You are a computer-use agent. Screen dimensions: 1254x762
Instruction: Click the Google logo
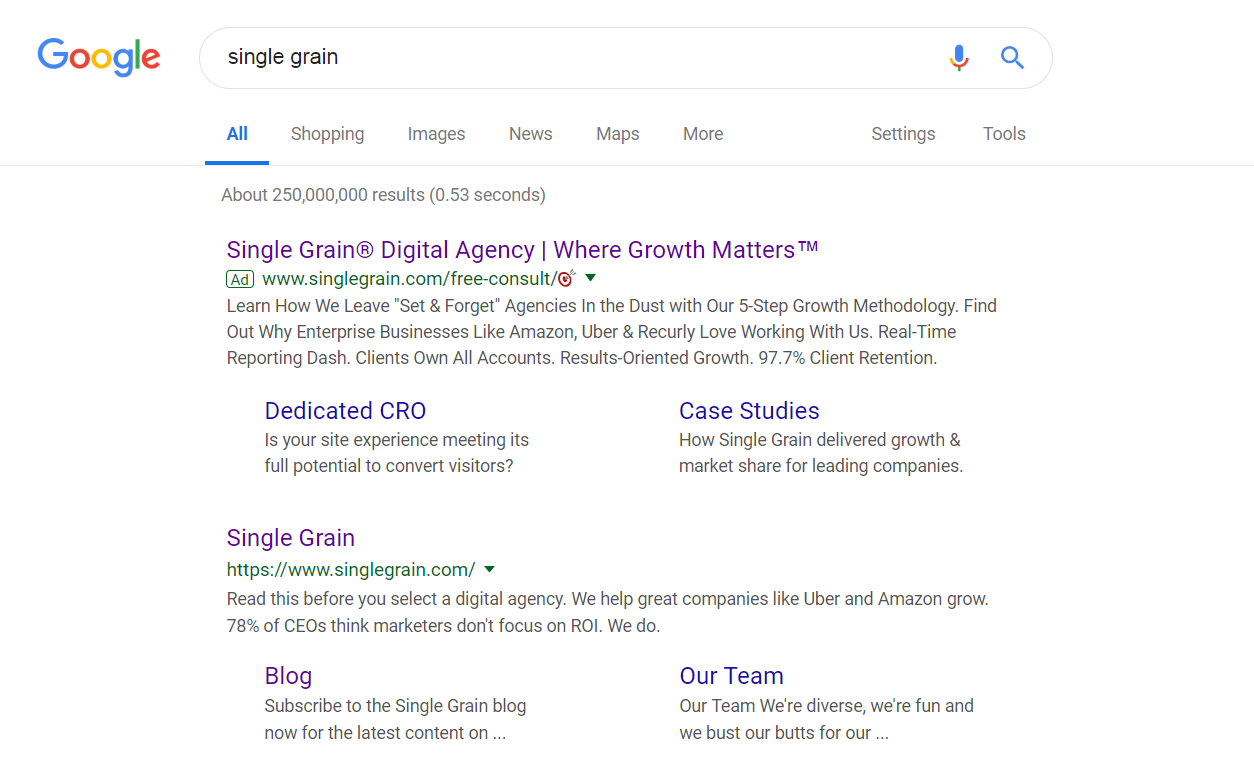pos(99,57)
